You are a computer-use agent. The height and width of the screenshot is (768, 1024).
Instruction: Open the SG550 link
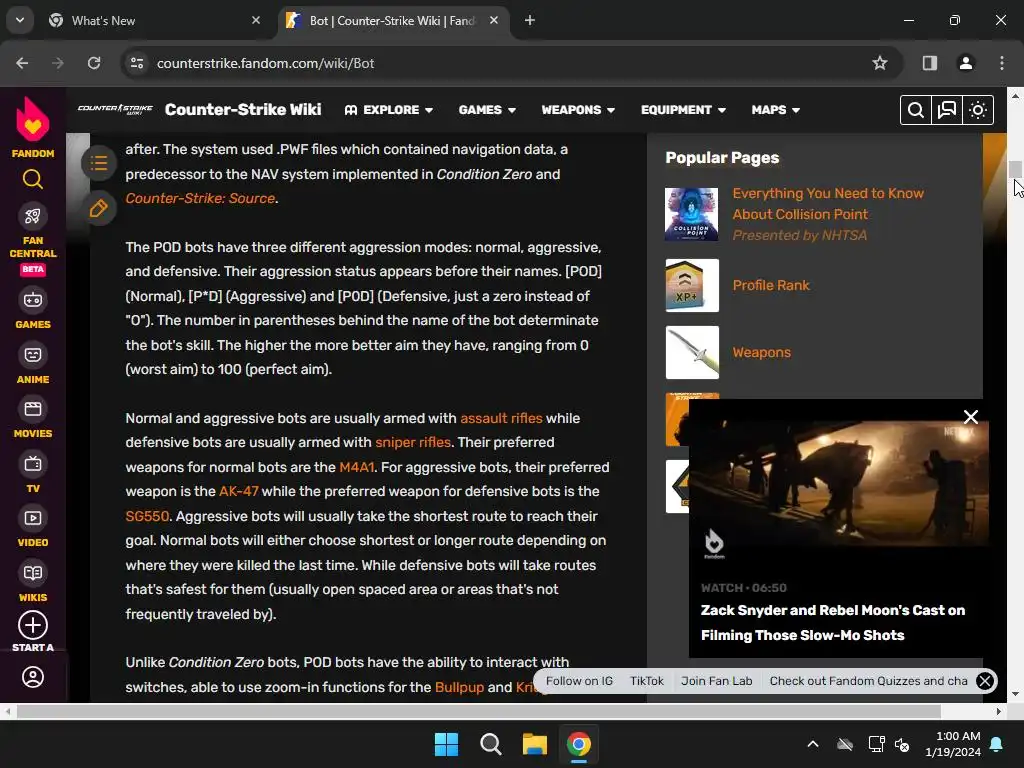click(147, 516)
